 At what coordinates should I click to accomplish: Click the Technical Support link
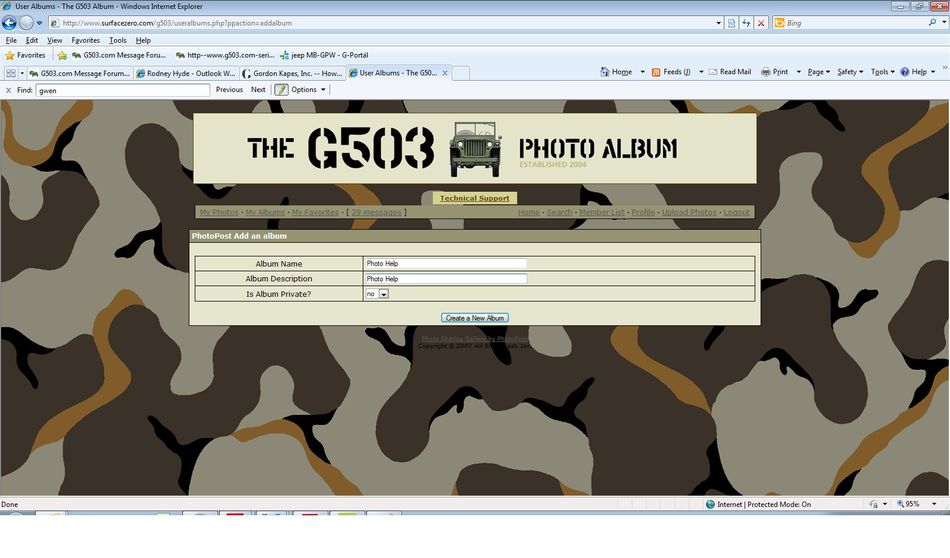474,198
